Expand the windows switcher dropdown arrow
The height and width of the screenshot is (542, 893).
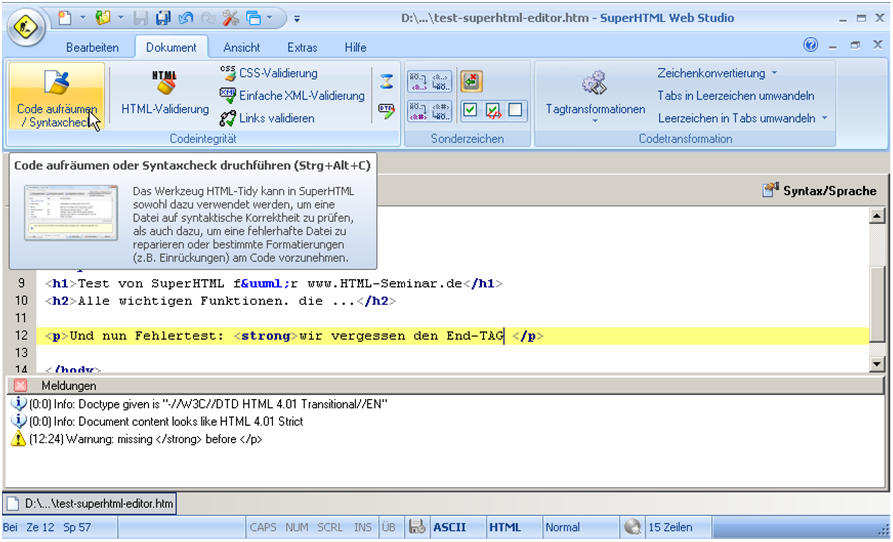point(270,18)
